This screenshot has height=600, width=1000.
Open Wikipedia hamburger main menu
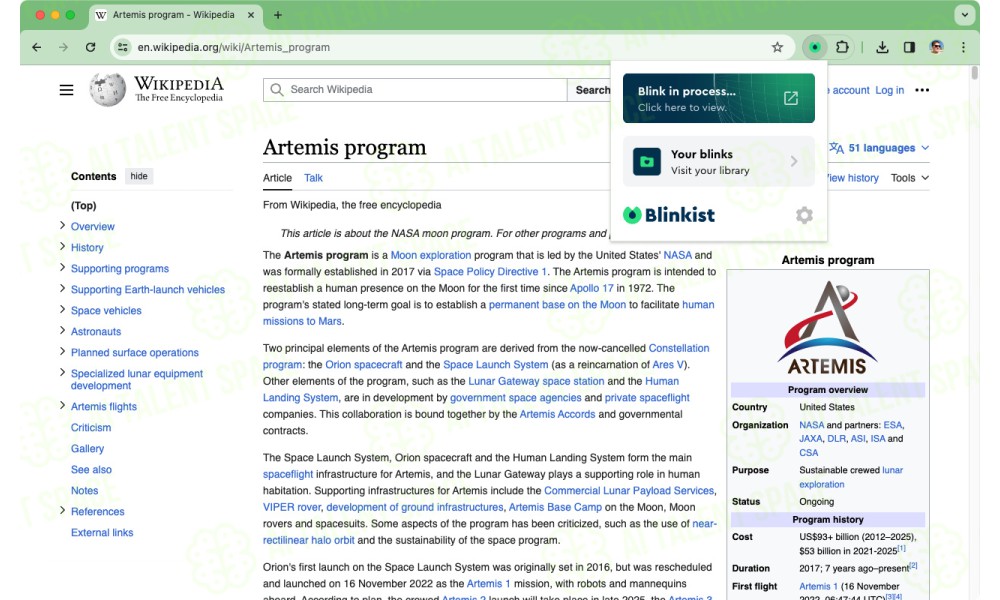pos(66,90)
